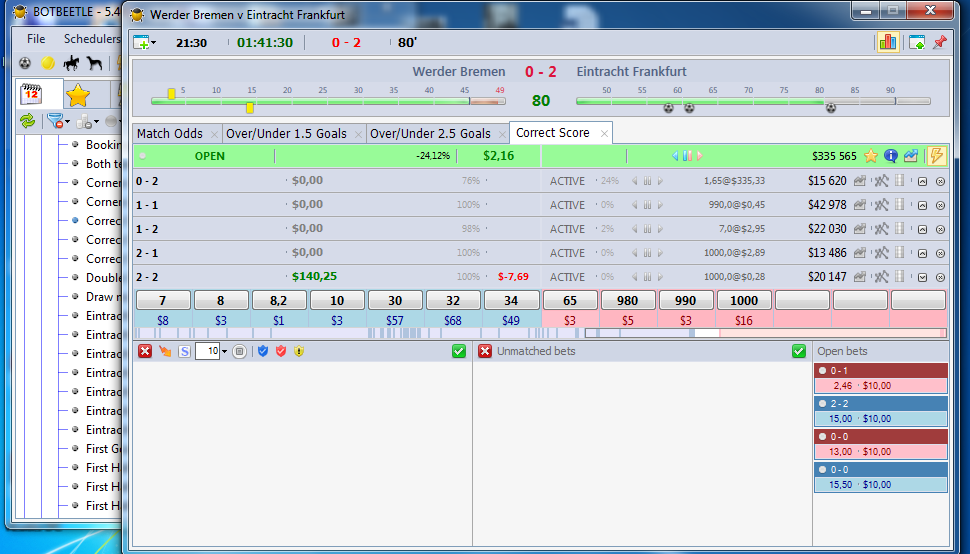Click the detach window icon beside the pin
The width and height of the screenshot is (970, 554).
(x=917, y=42)
